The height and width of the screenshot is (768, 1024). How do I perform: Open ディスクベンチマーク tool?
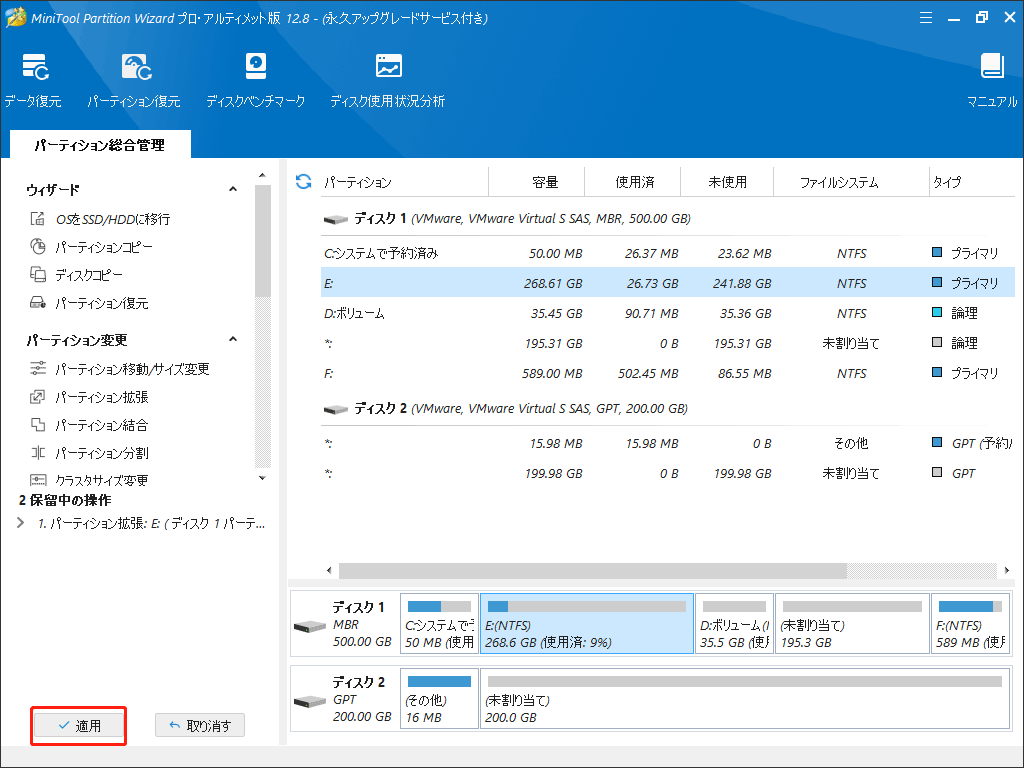point(255,80)
